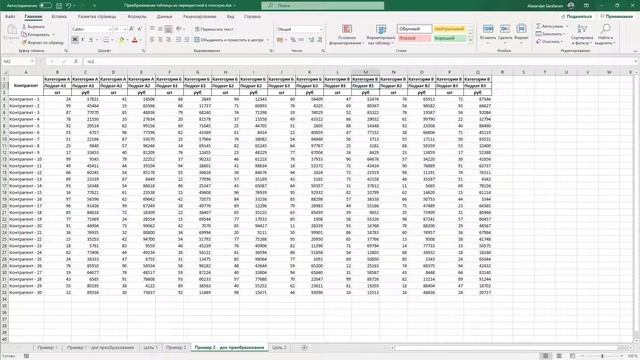Align text to the middle vertically
640x360 pixels.
pos(160,29)
